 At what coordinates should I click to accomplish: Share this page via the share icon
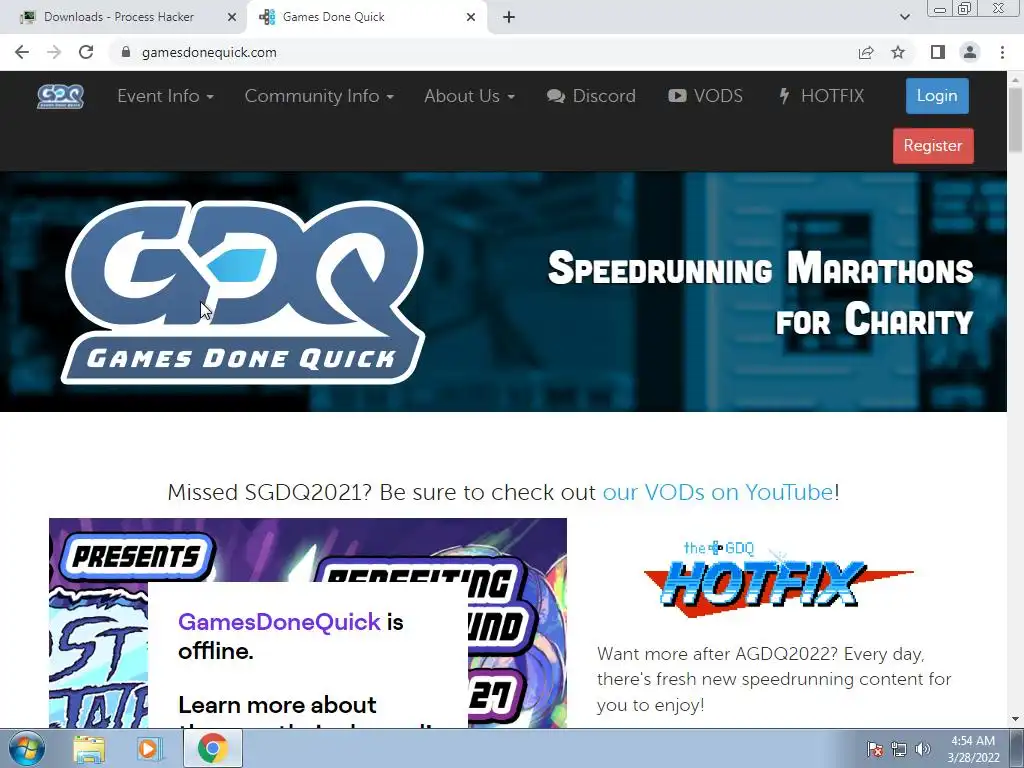pos(866,52)
